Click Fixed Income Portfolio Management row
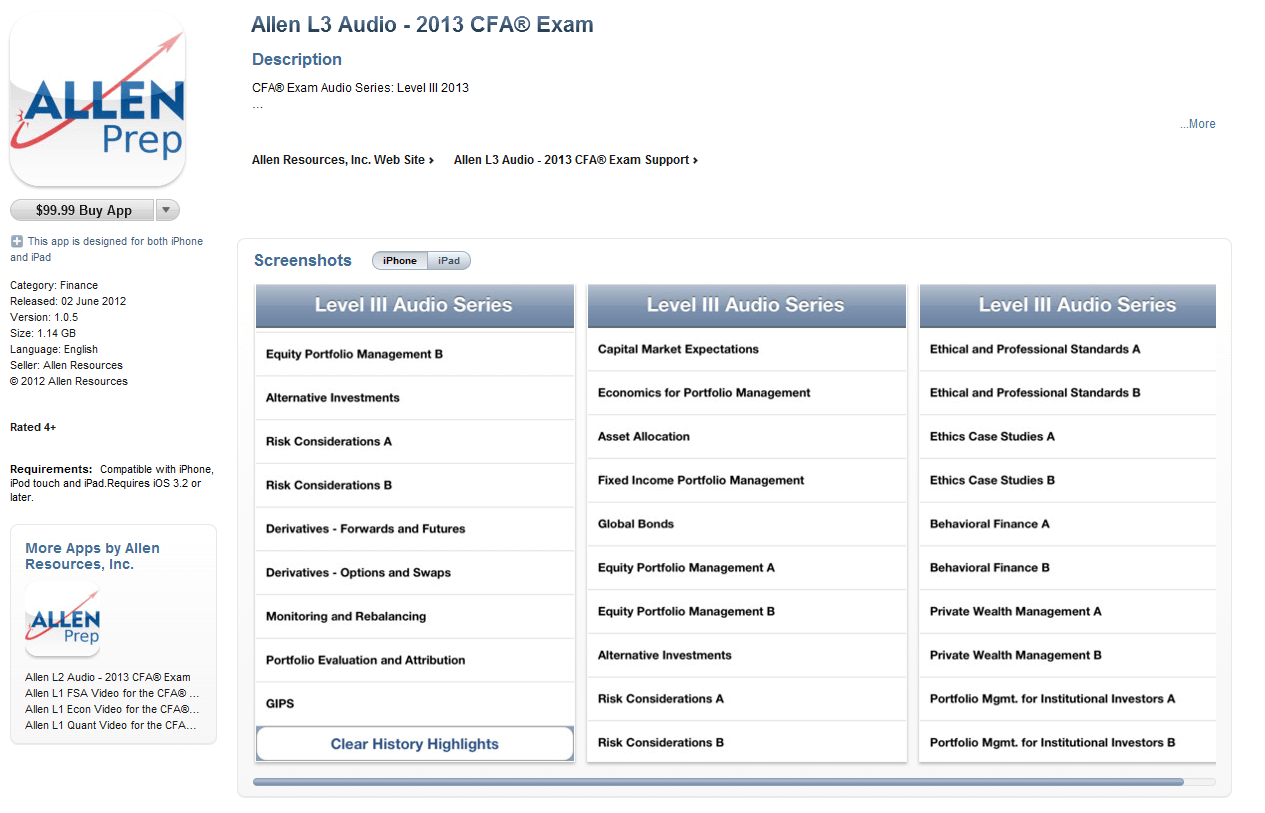 747,481
